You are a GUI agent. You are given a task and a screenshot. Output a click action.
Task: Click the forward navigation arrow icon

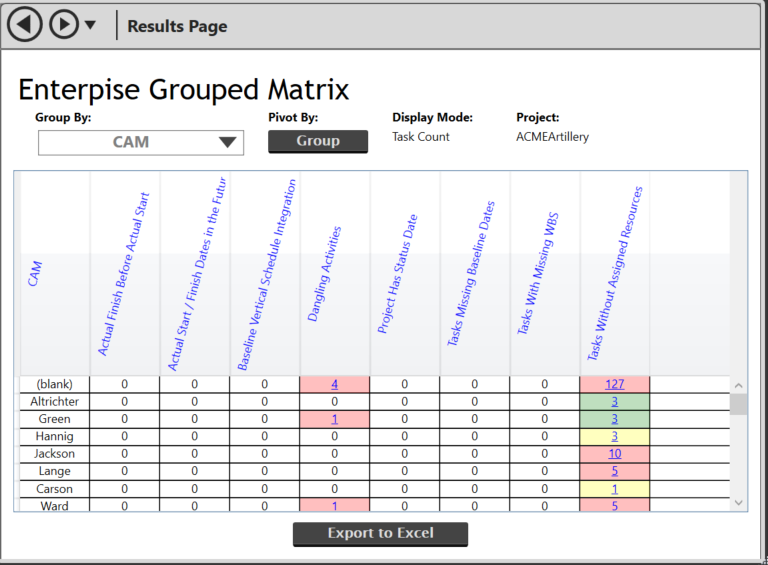coord(63,24)
